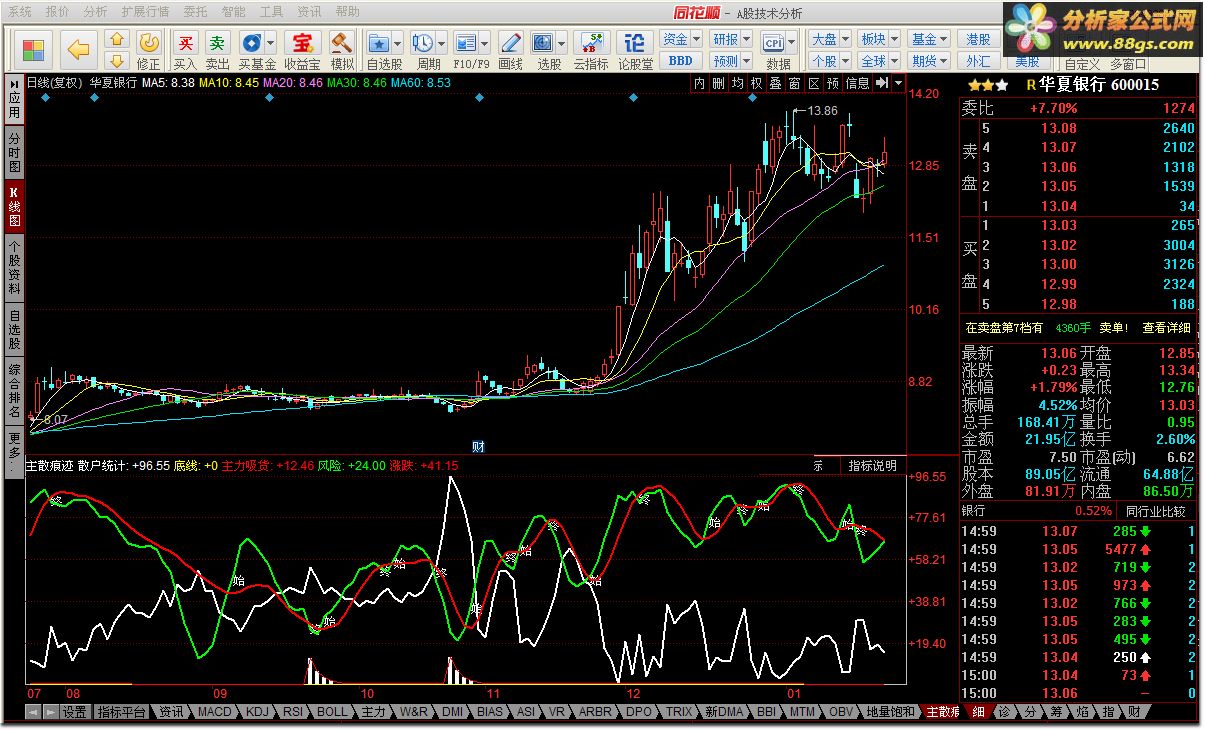Click the 指标说明 button
Viewport: 1205px width, 730px height.
pos(872,465)
